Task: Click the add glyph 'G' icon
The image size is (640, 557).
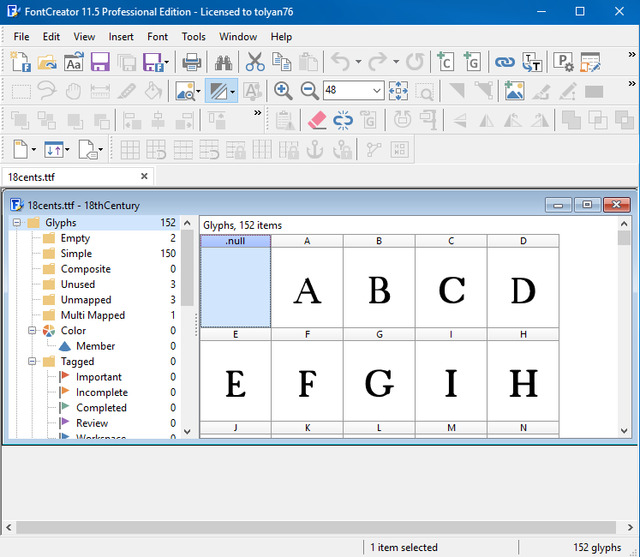Action: (472, 62)
